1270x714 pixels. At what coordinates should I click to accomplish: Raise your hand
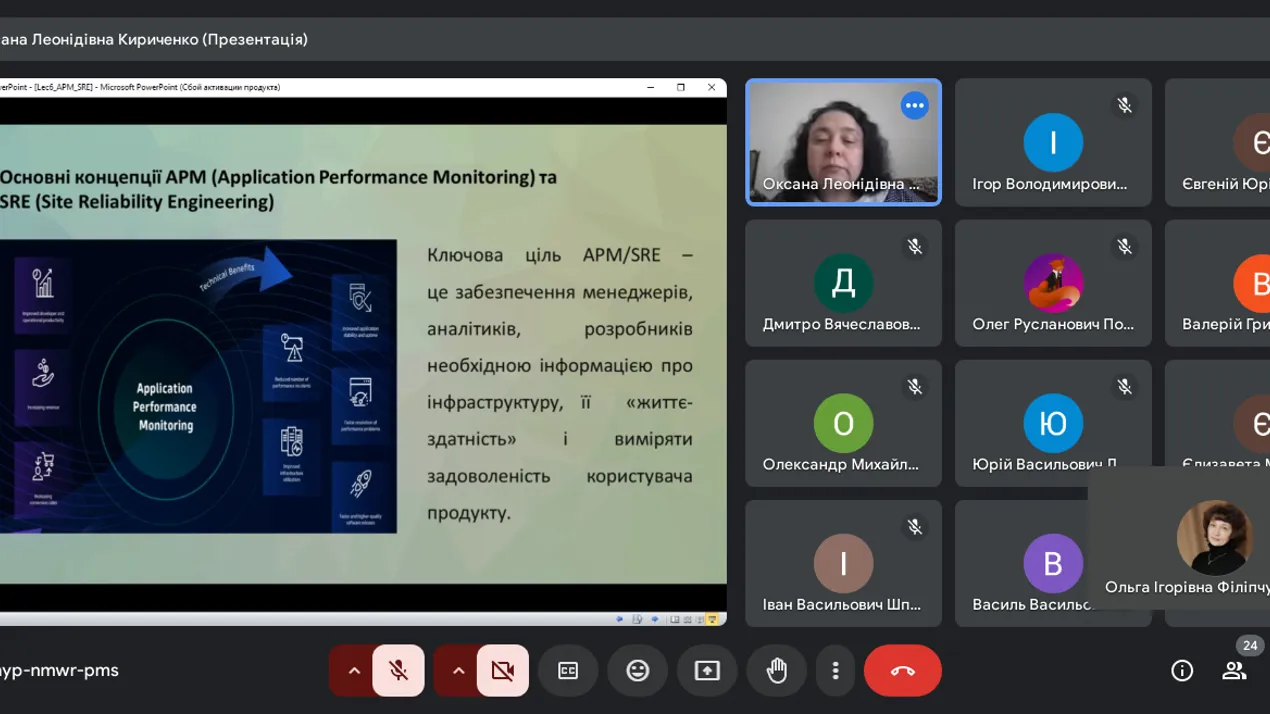[777, 671]
